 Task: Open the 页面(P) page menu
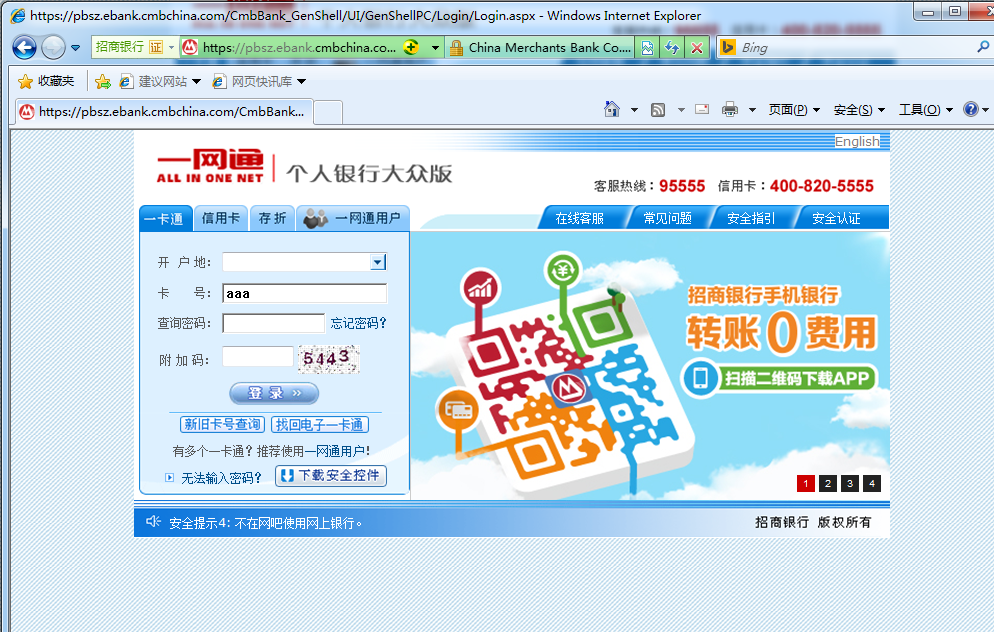tap(794, 110)
